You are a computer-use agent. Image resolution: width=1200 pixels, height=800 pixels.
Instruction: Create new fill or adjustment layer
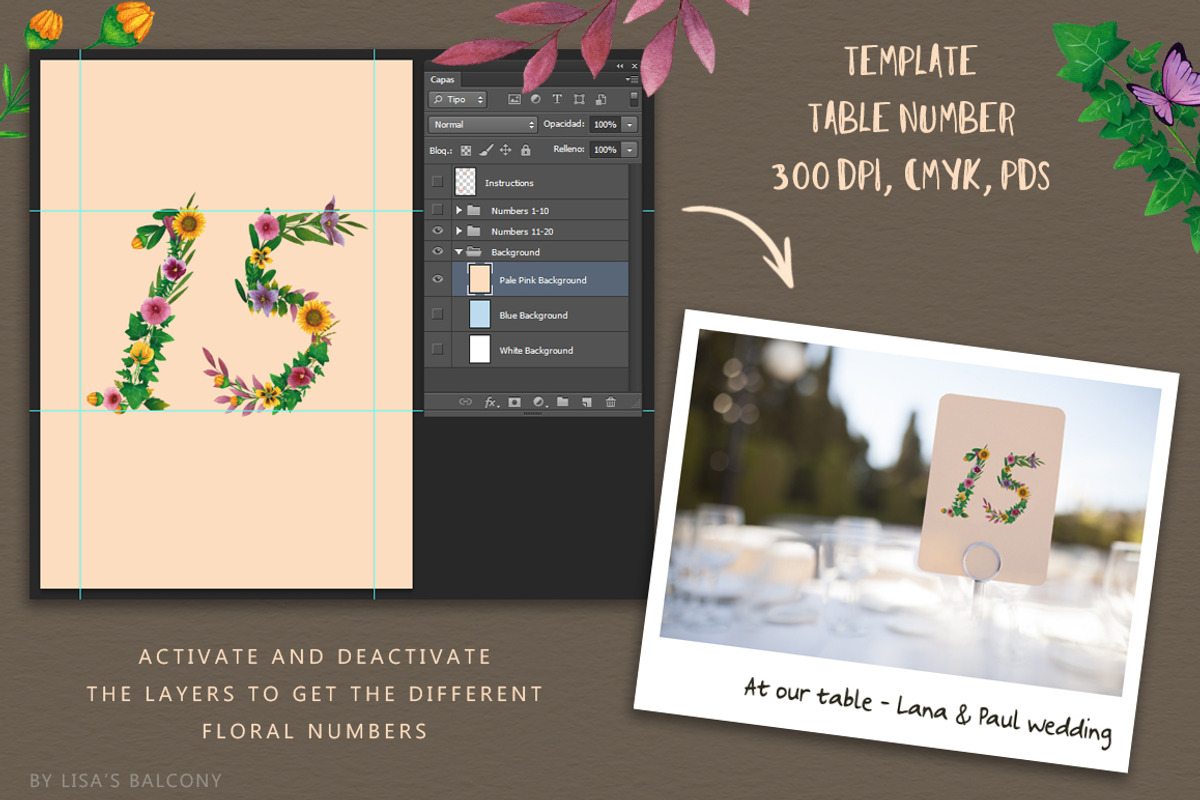[540, 402]
